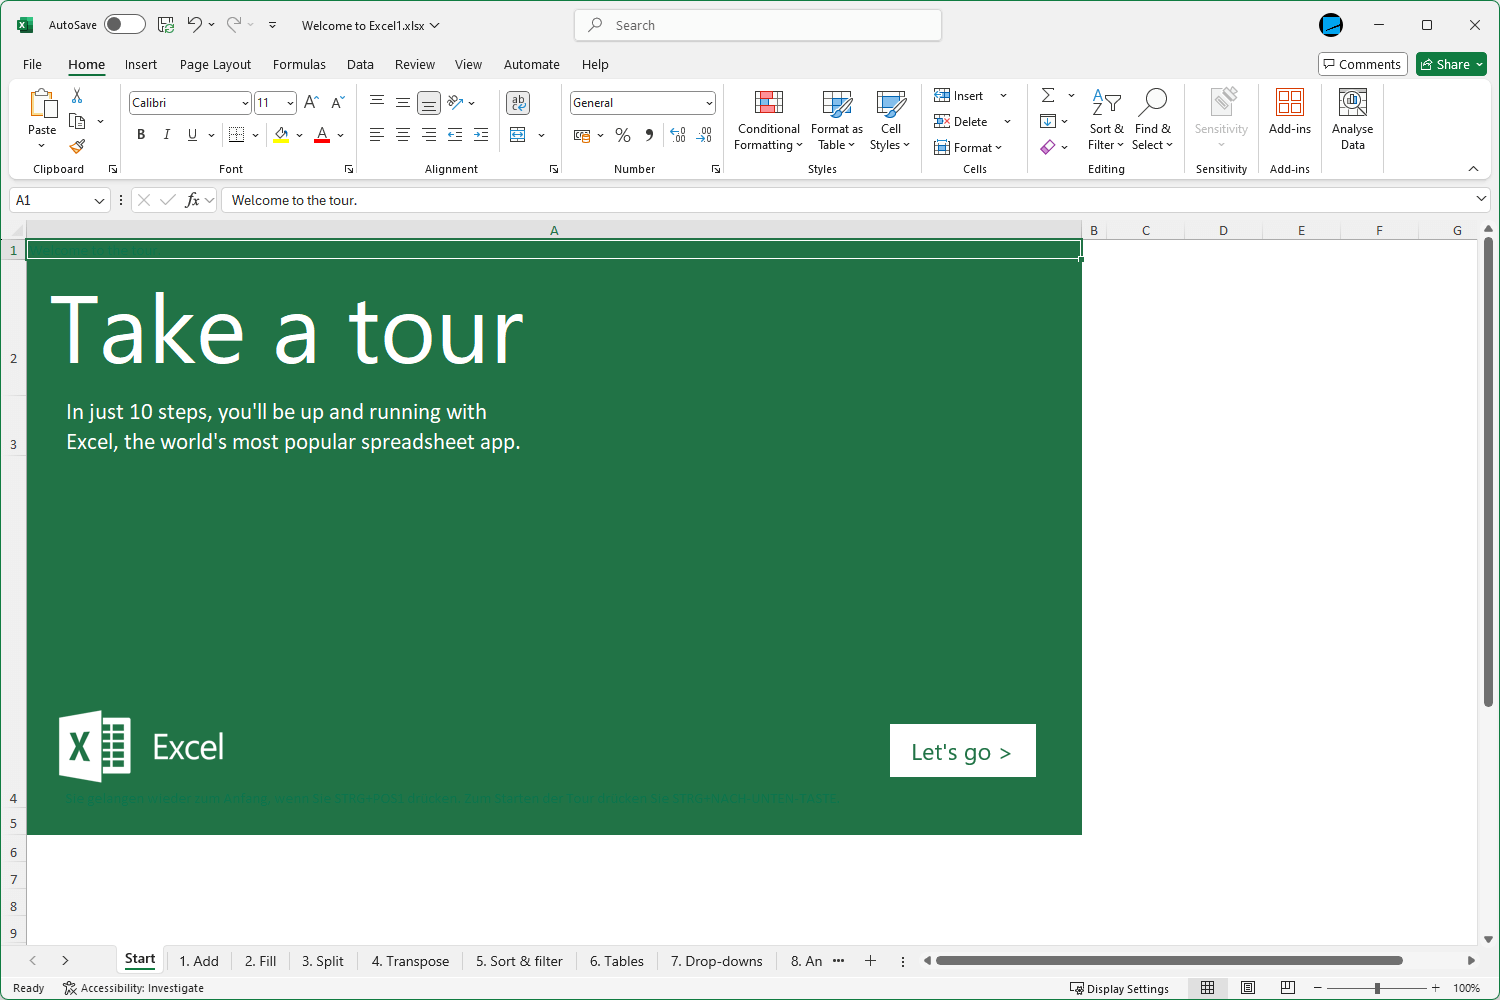Open the Format Painter

[x=77, y=146]
